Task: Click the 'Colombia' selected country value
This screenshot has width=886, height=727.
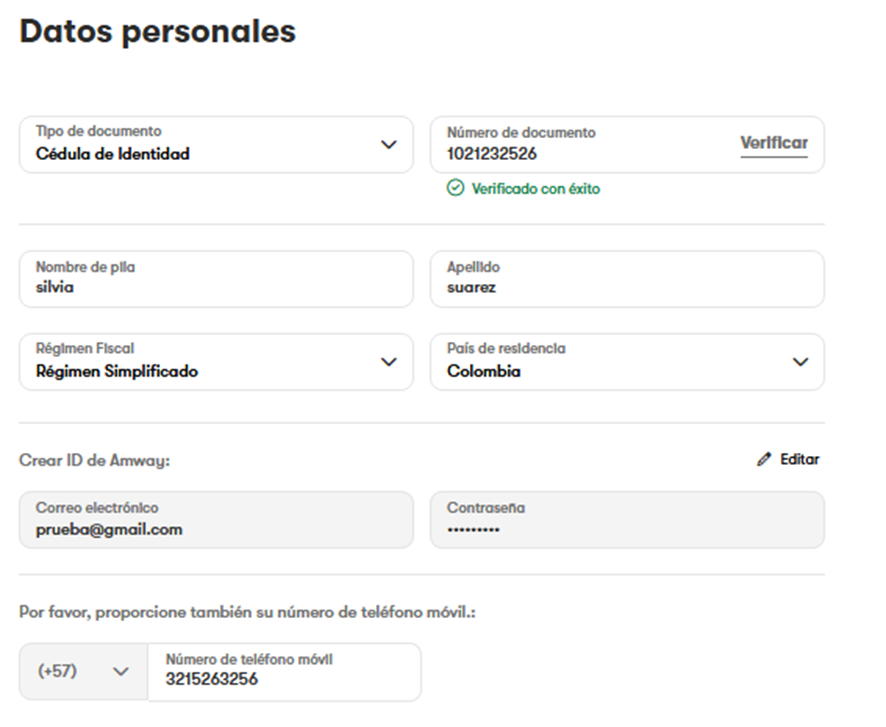Action: coord(484,372)
